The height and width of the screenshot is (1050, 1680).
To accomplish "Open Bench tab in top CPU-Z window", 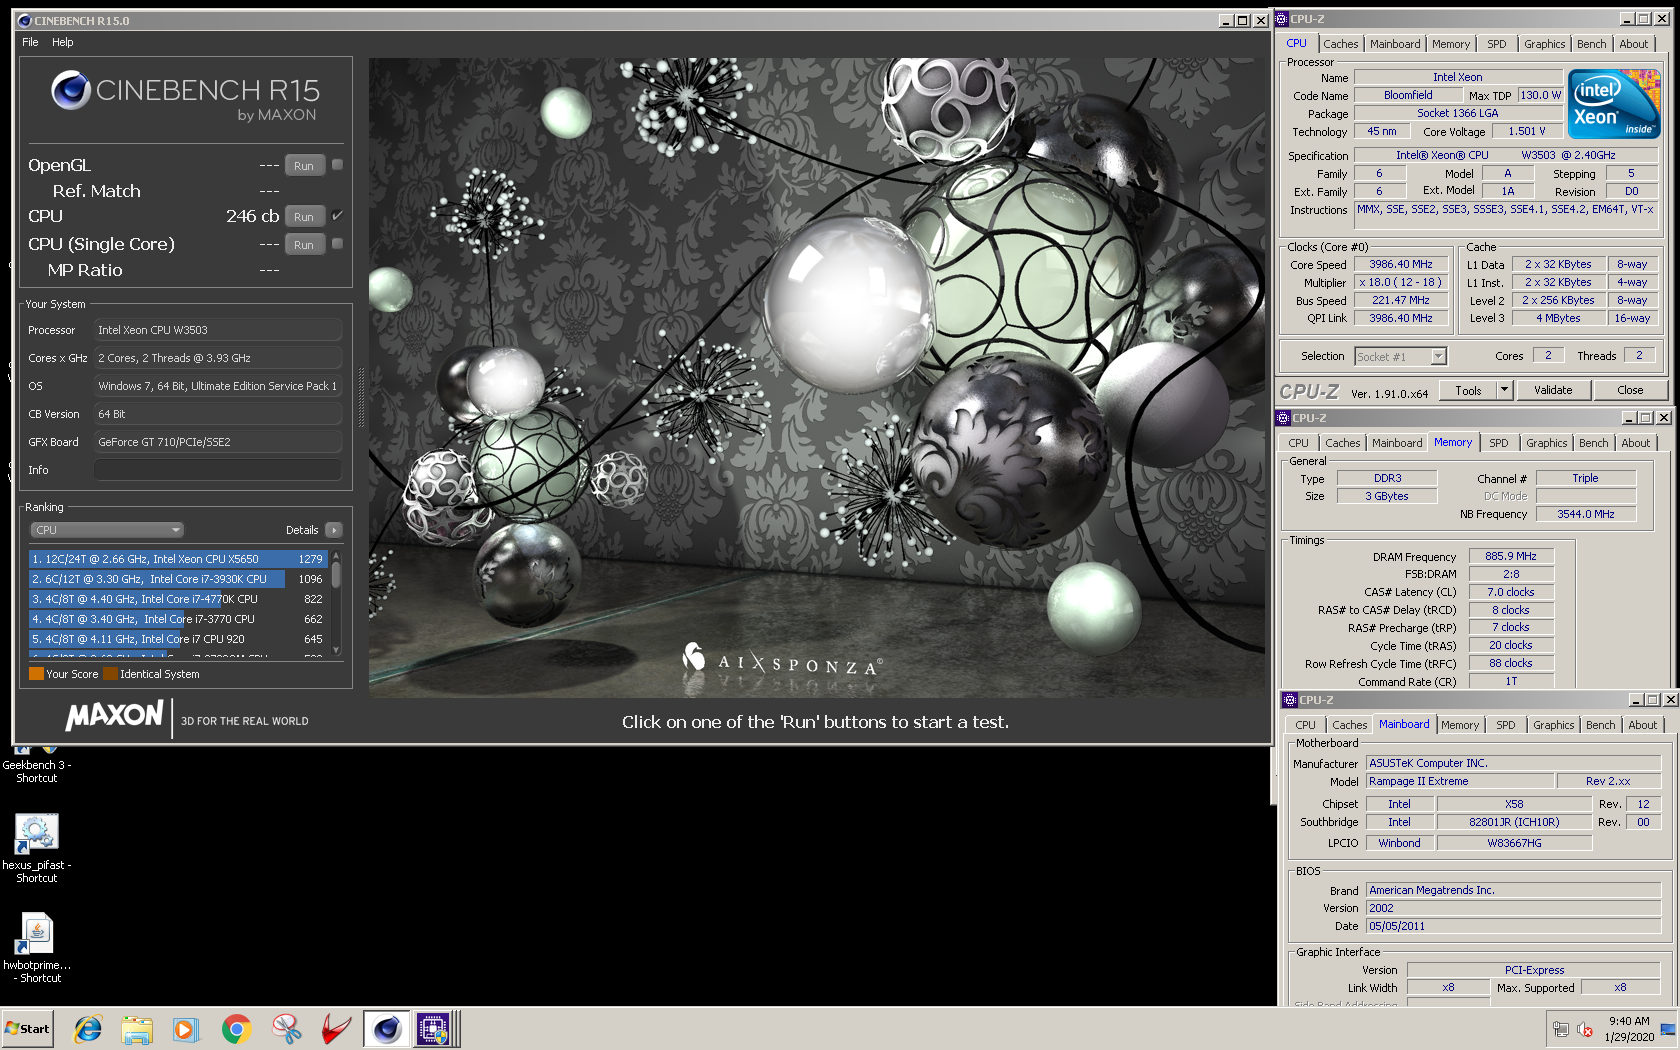I will click(x=1591, y=44).
